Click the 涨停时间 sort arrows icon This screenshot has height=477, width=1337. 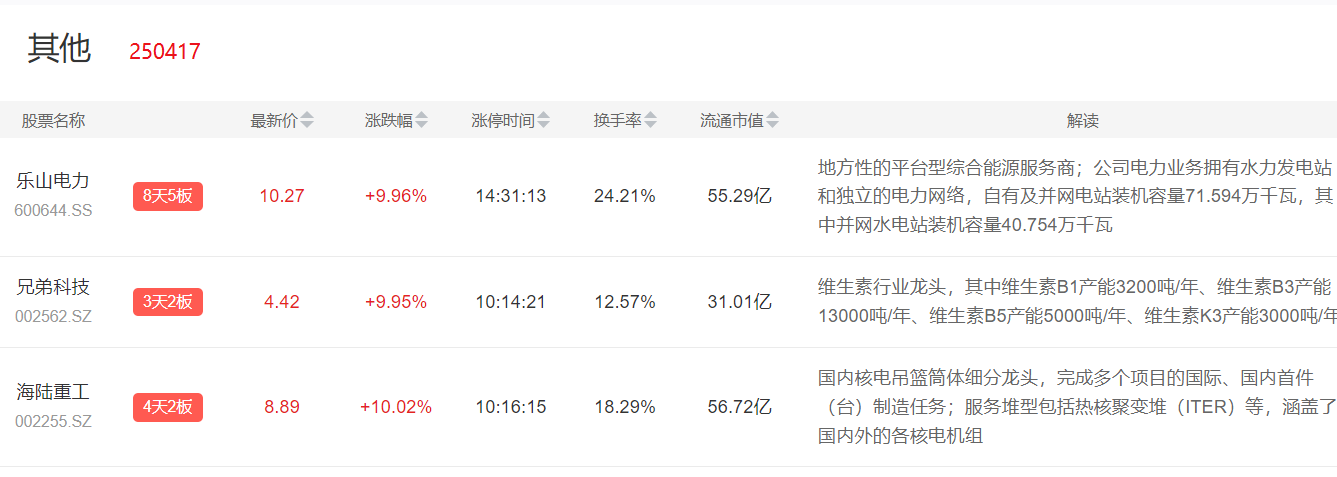543,121
